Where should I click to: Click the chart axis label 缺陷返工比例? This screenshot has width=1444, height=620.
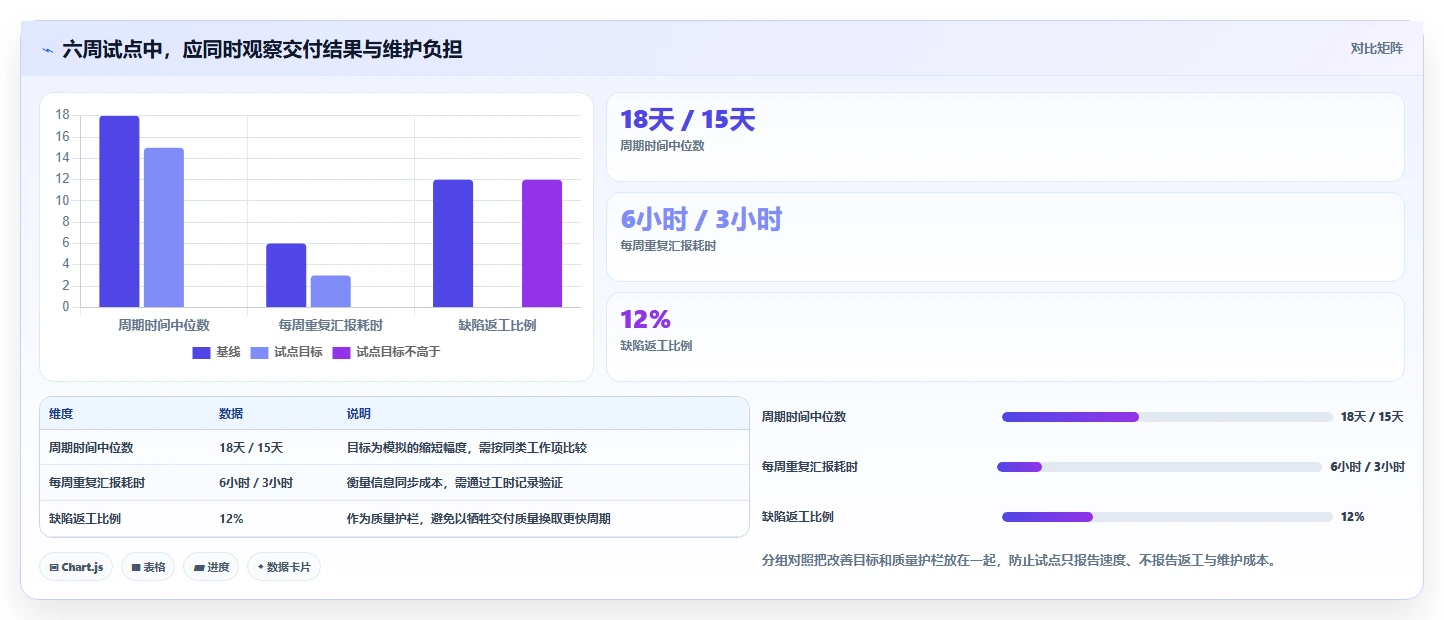coord(498,325)
